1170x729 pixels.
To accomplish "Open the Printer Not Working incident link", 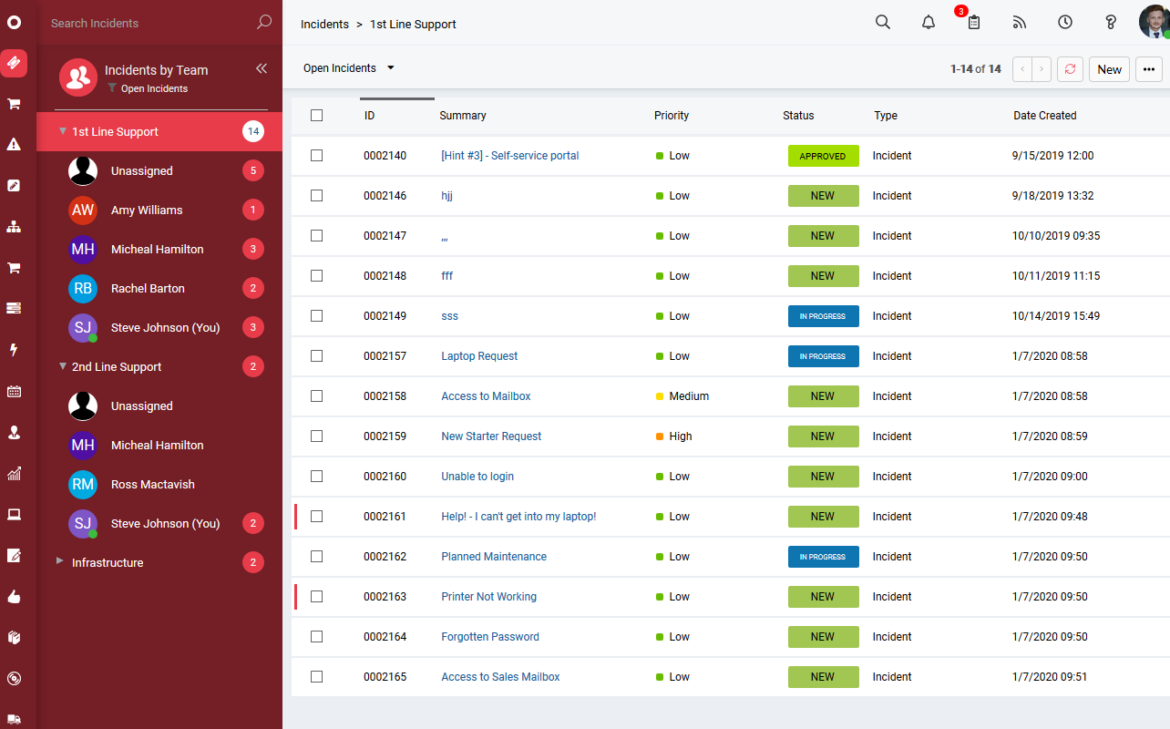I will [488, 597].
